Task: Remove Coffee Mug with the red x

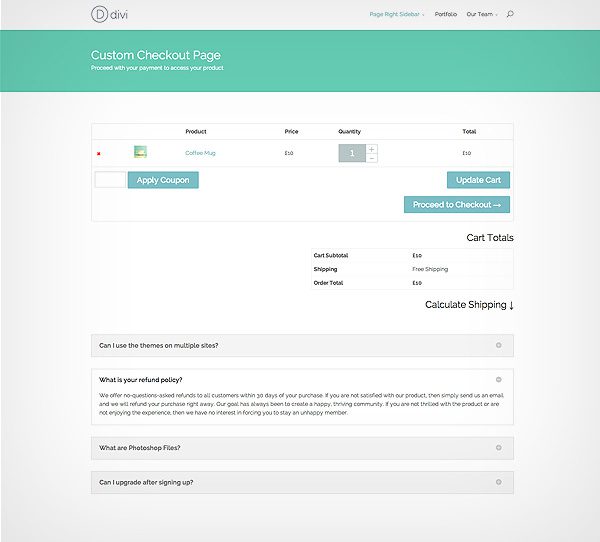Action: (x=99, y=153)
